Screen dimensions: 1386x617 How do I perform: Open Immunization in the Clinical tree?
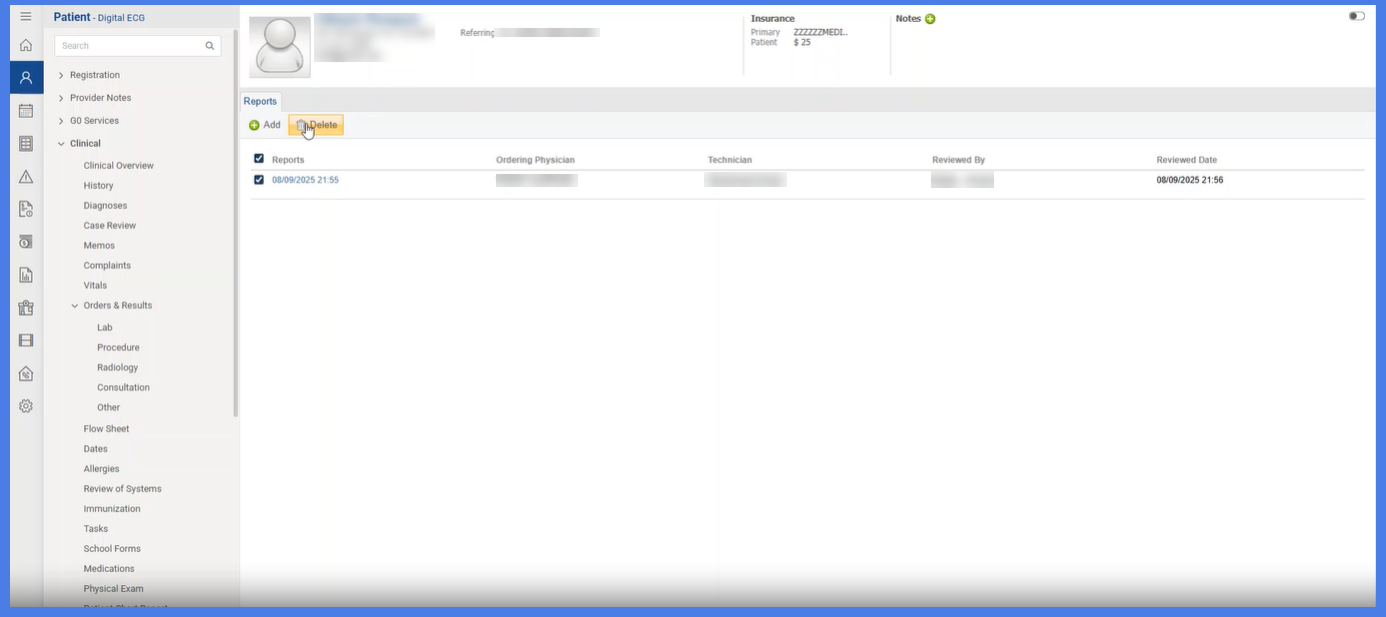[112, 509]
